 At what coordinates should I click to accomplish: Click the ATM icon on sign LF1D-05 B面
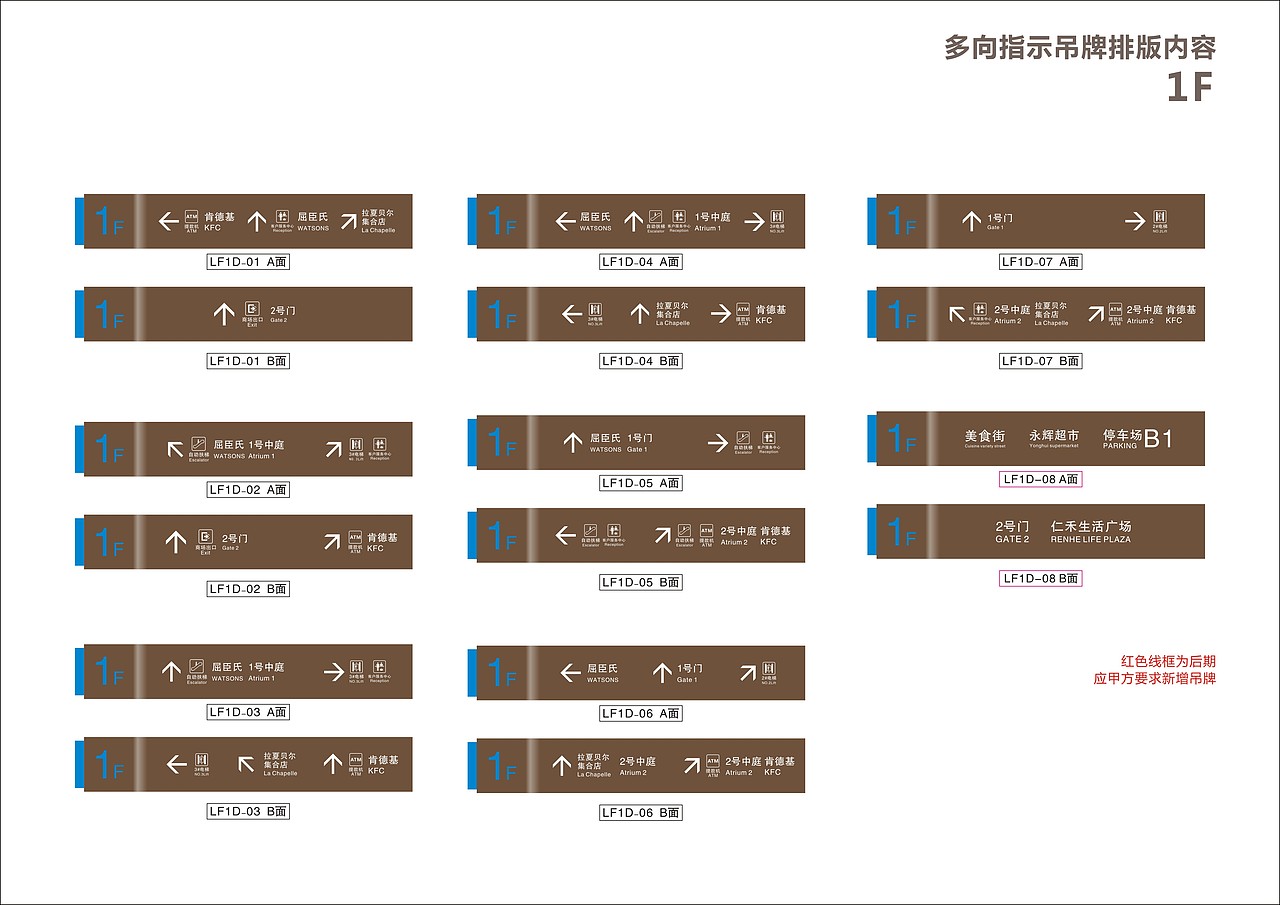[707, 531]
